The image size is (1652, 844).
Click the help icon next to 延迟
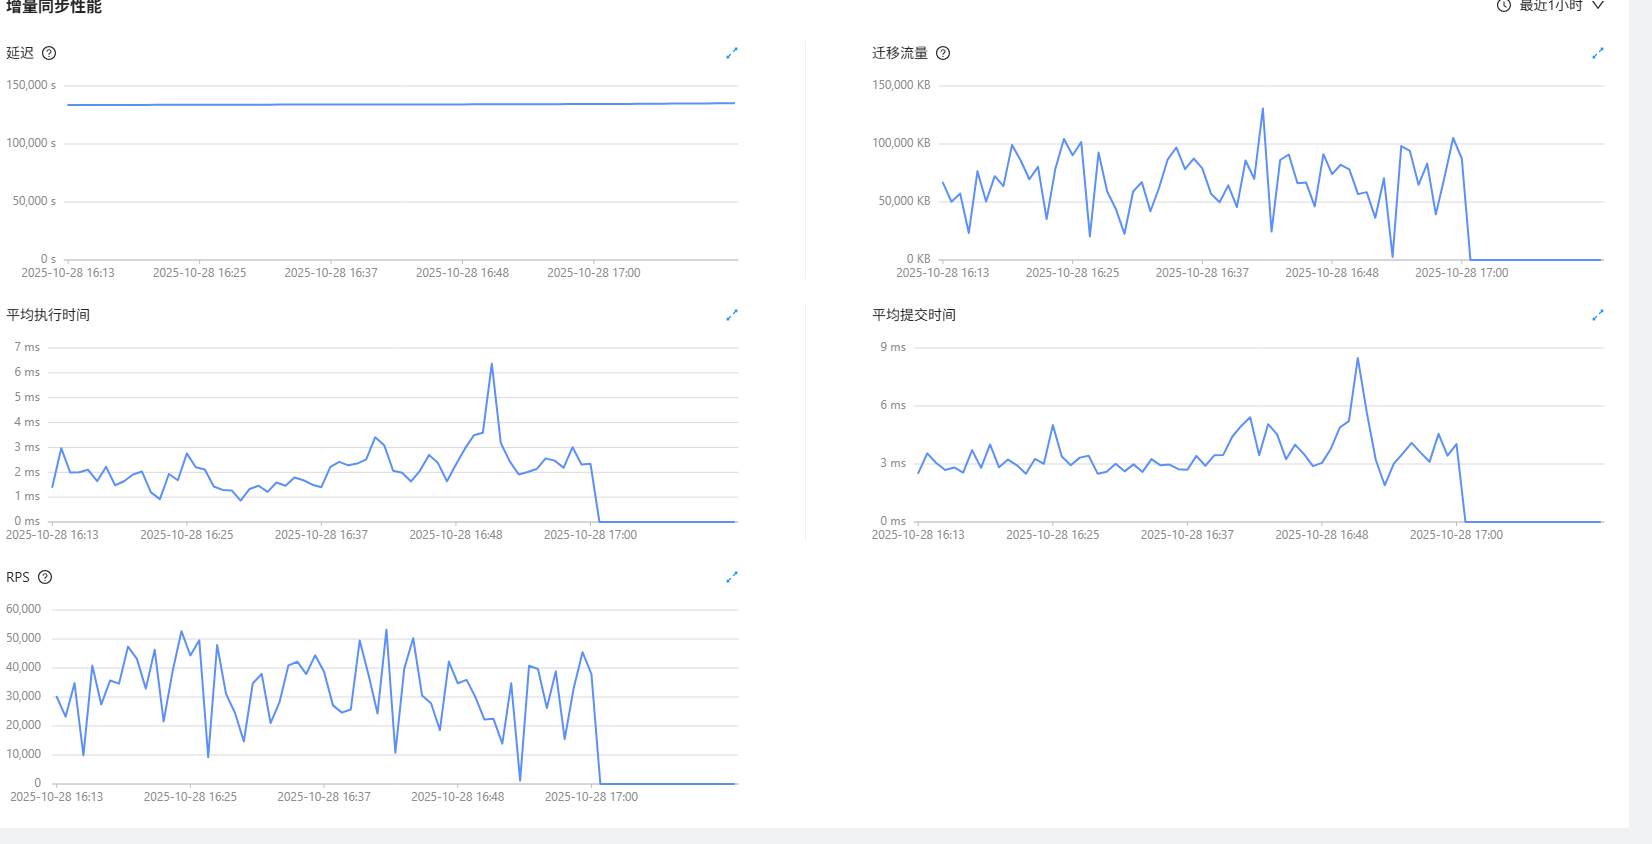click(49, 53)
